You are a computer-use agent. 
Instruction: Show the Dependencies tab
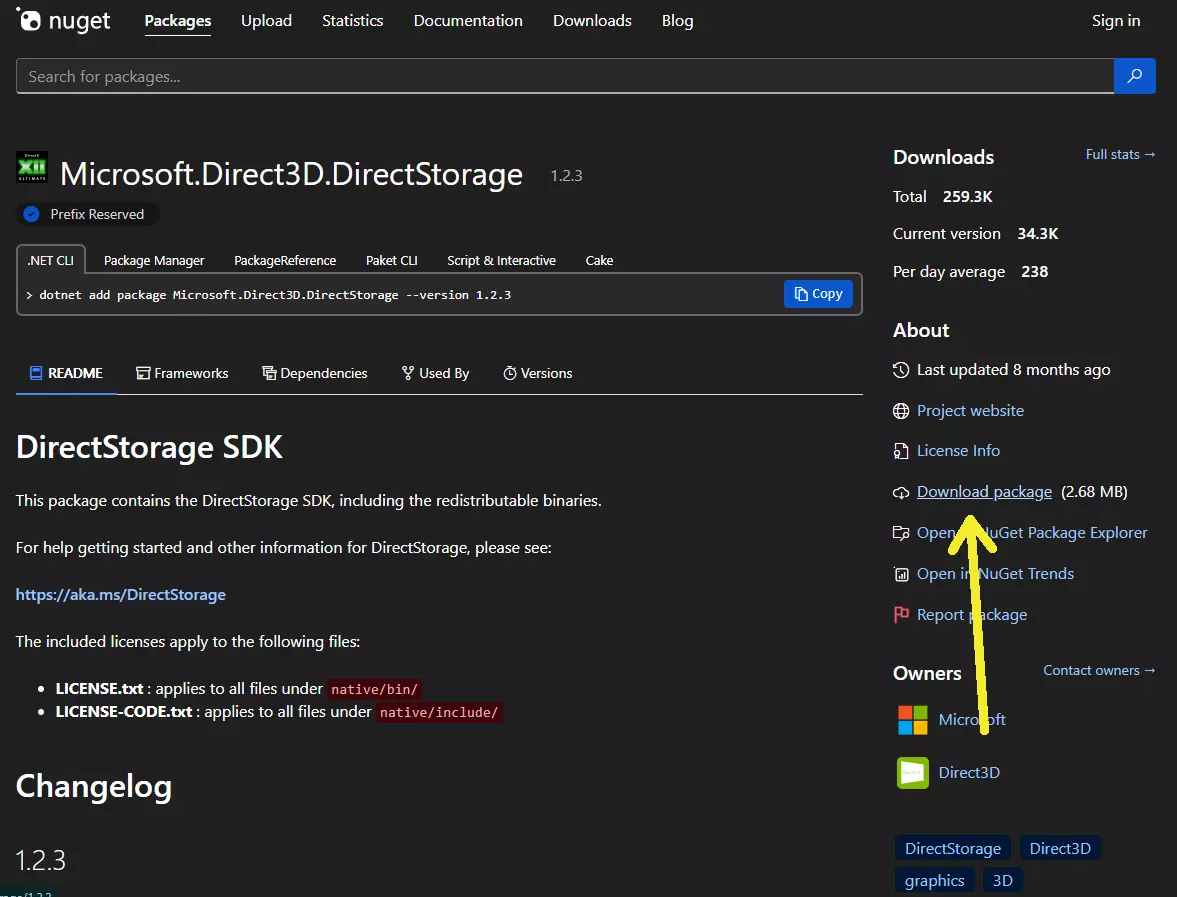point(314,373)
